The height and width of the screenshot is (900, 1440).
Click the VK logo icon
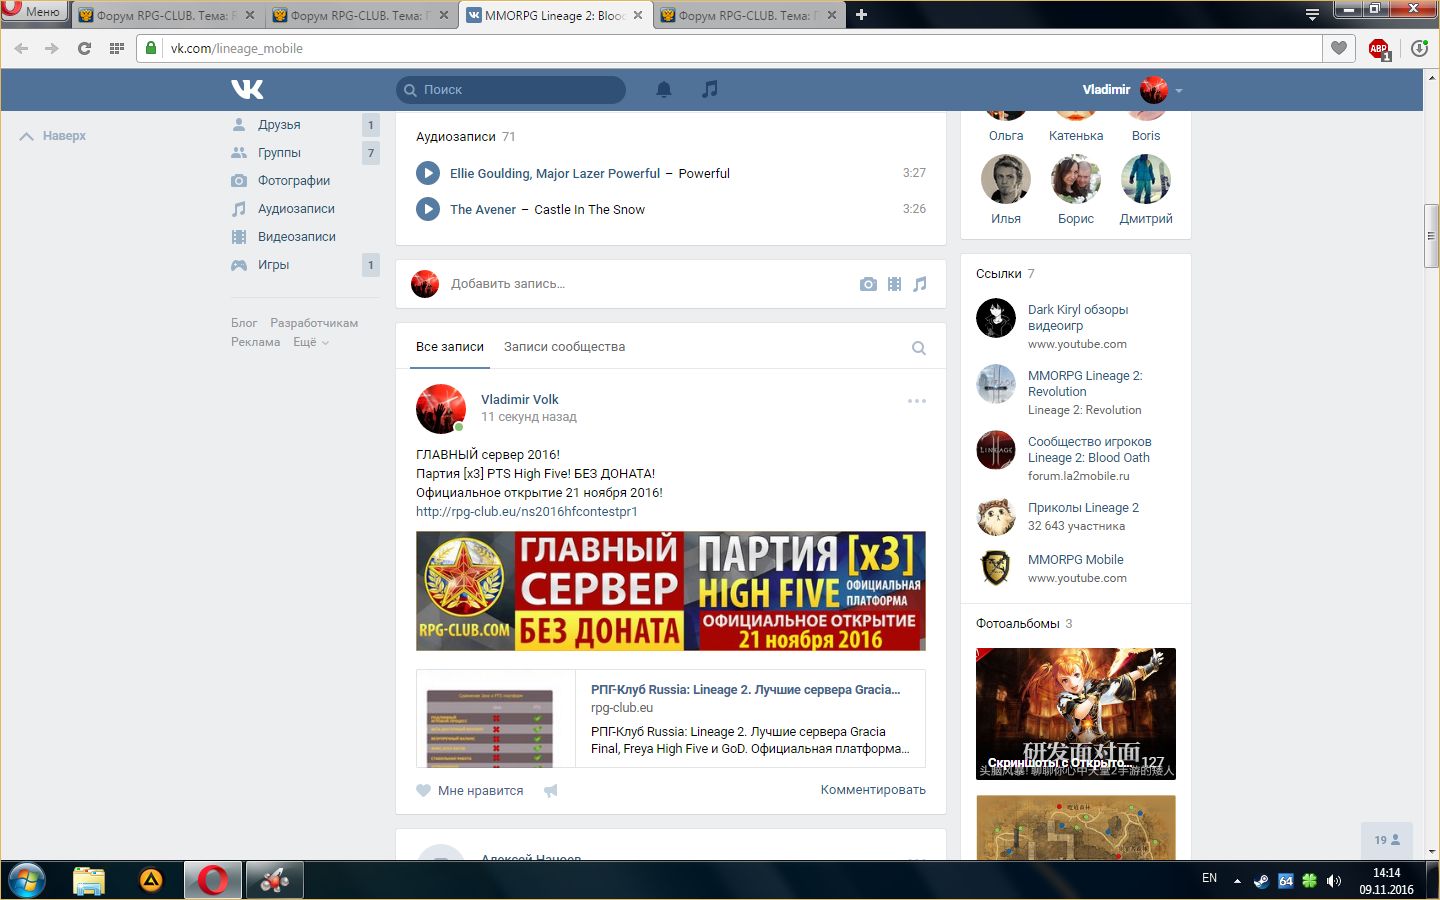[247, 89]
